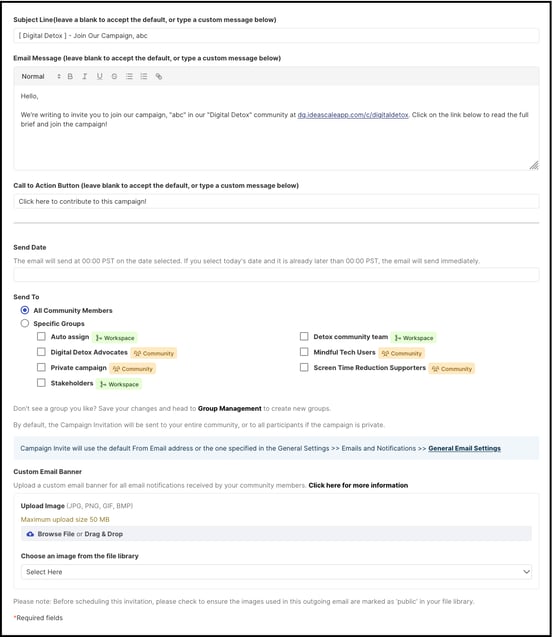Insert numbered list in email message
The image size is (552, 637).
pyautogui.click(x=129, y=76)
